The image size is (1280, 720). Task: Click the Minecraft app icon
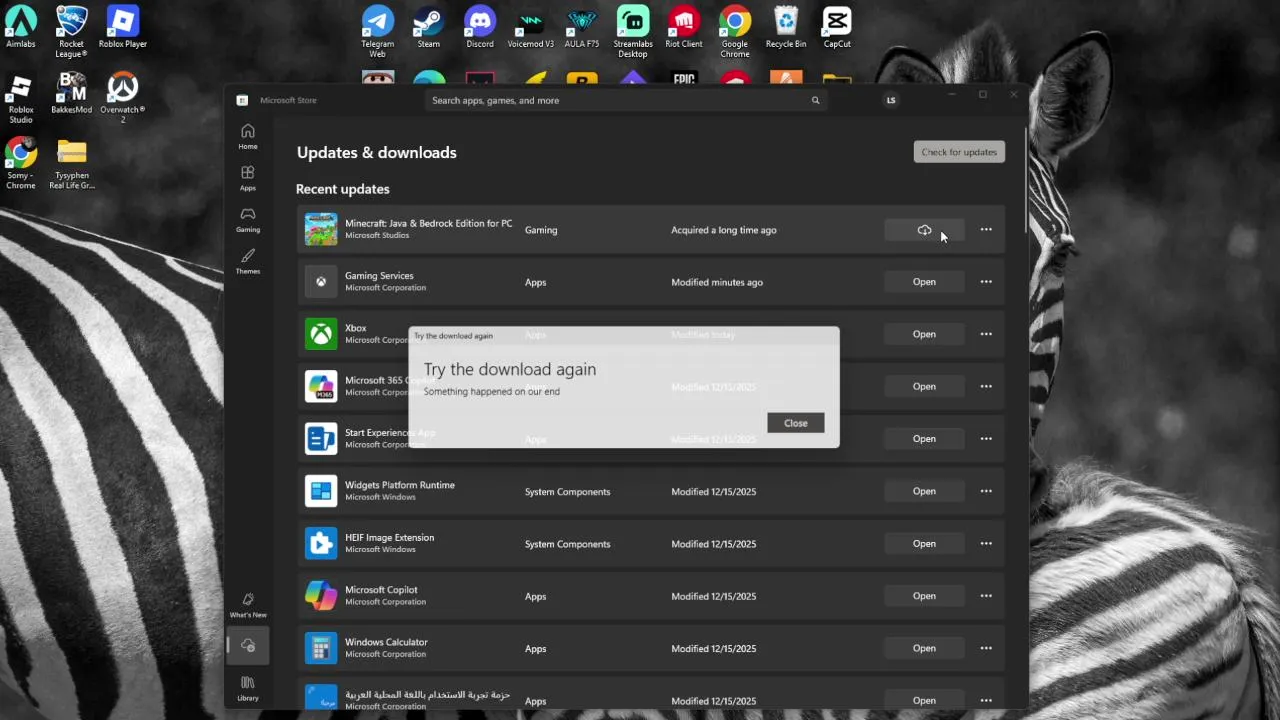pyautogui.click(x=321, y=230)
